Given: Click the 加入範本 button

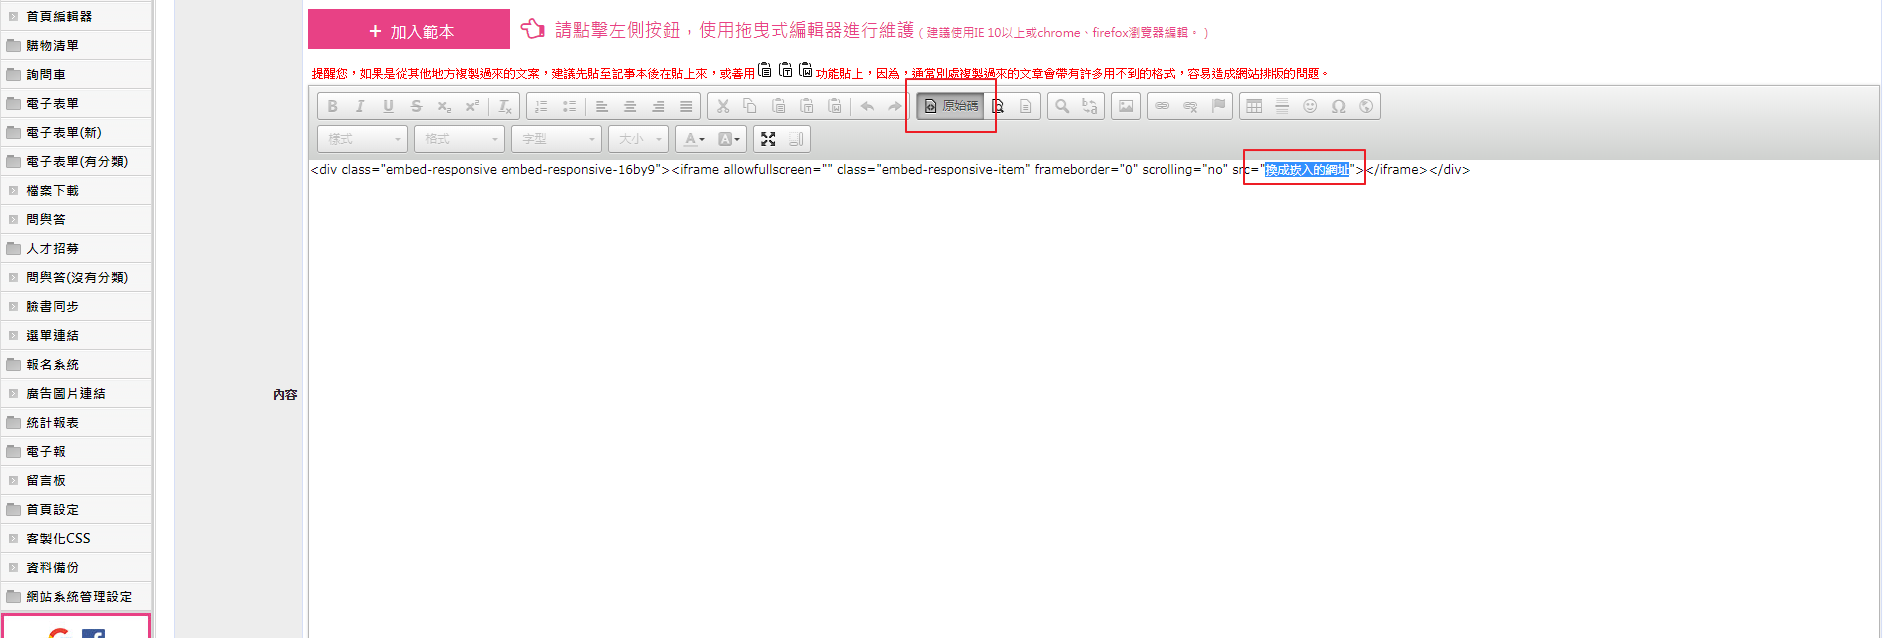Looking at the screenshot, I should (x=409, y=31).
